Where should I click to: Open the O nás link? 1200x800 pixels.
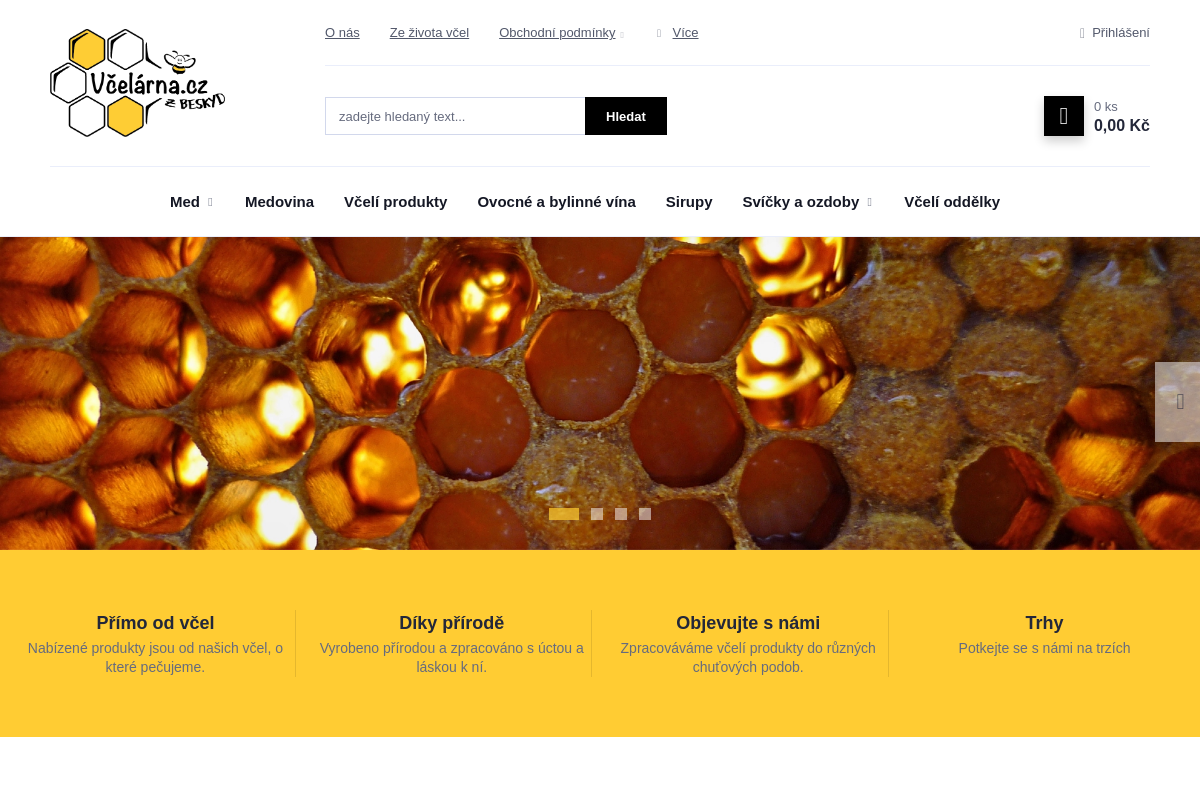click(x=342, y=33)
